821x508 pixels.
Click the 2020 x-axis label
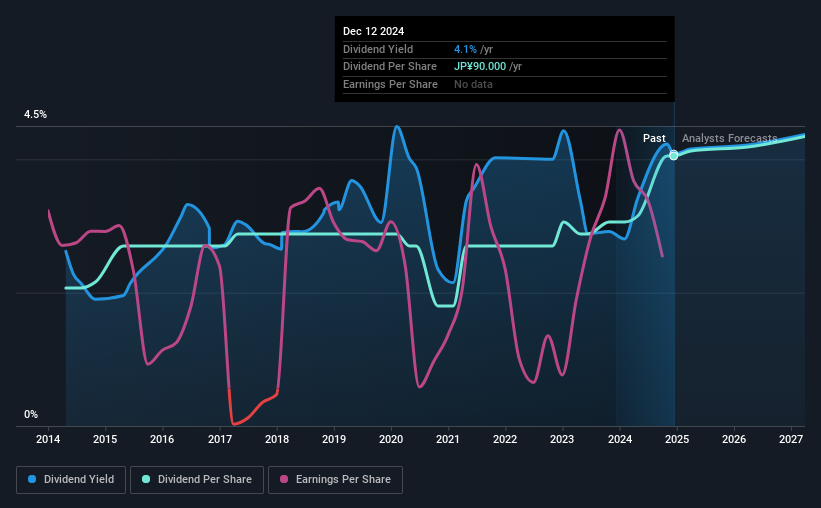tap(391, 439)
